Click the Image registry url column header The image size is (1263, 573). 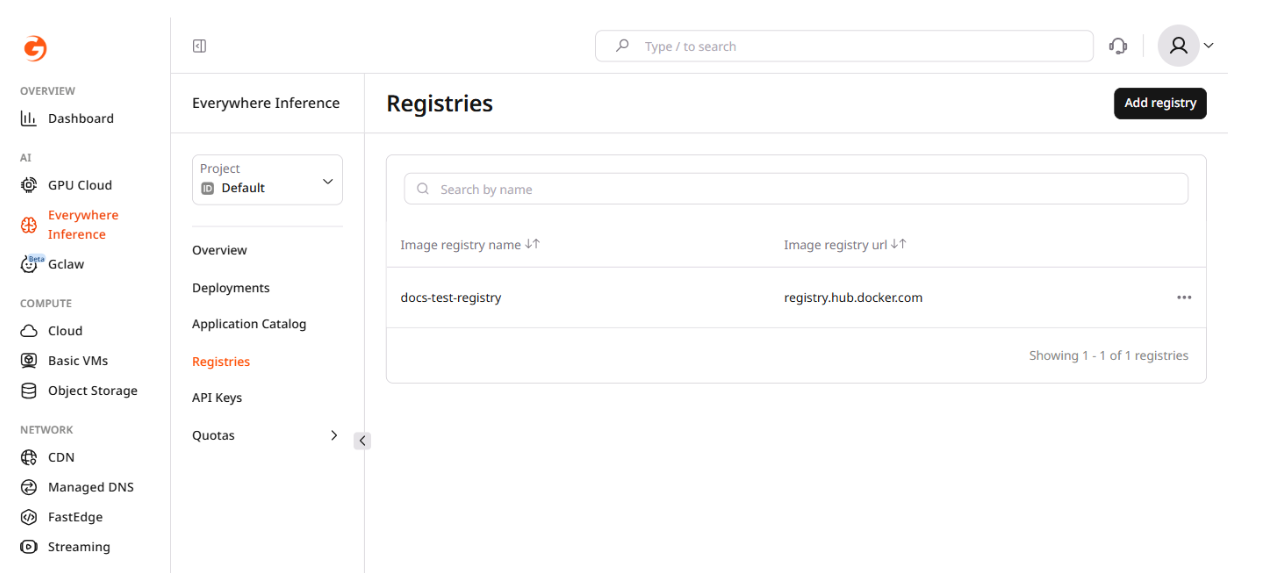835,244
